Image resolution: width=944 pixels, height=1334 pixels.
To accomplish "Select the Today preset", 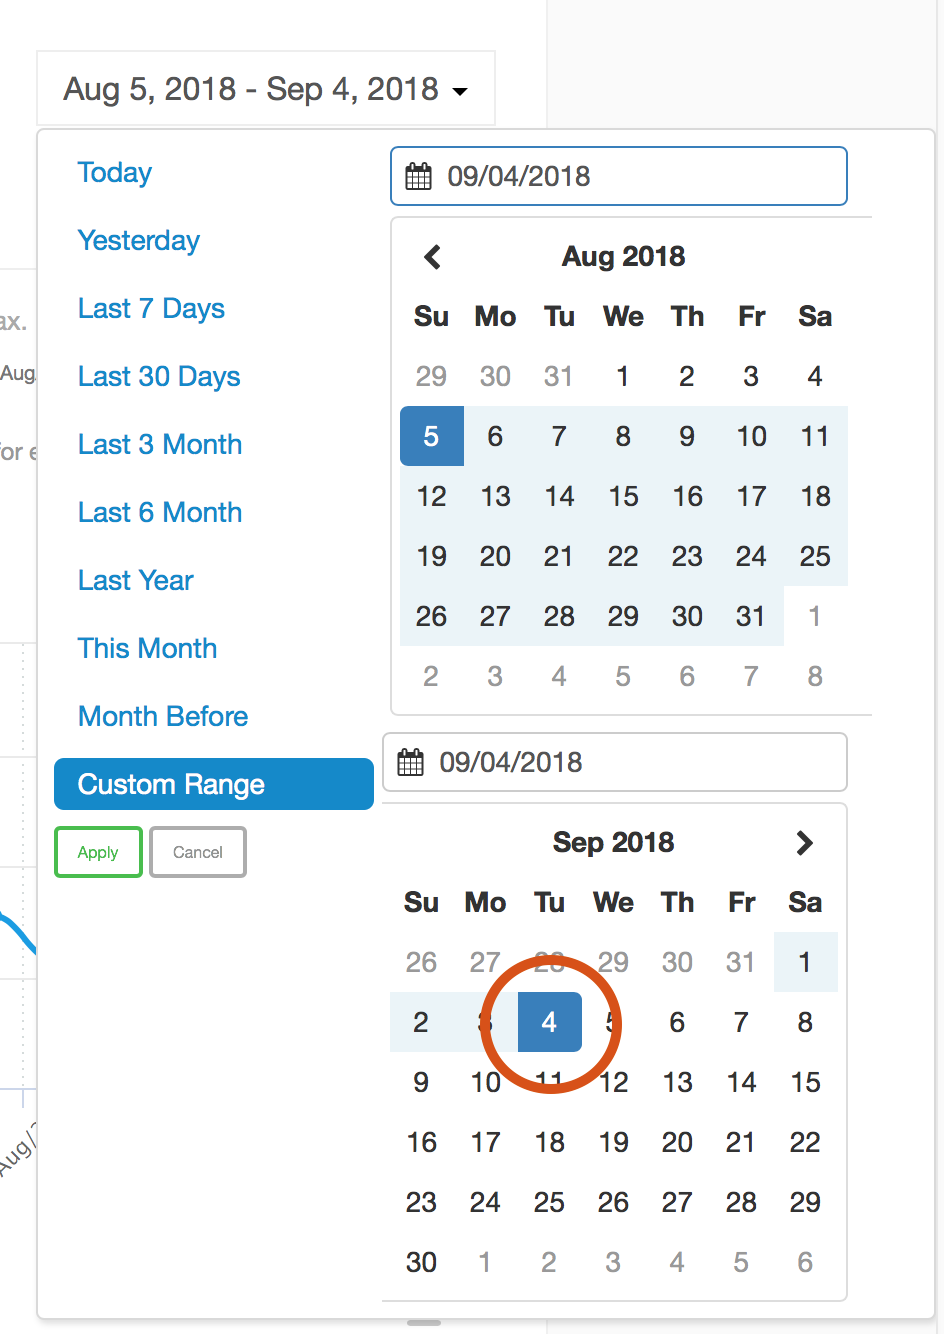I will coord(115,173).
